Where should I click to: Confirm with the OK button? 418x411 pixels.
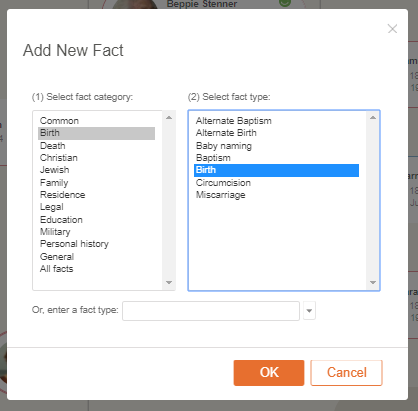(269, 373)
